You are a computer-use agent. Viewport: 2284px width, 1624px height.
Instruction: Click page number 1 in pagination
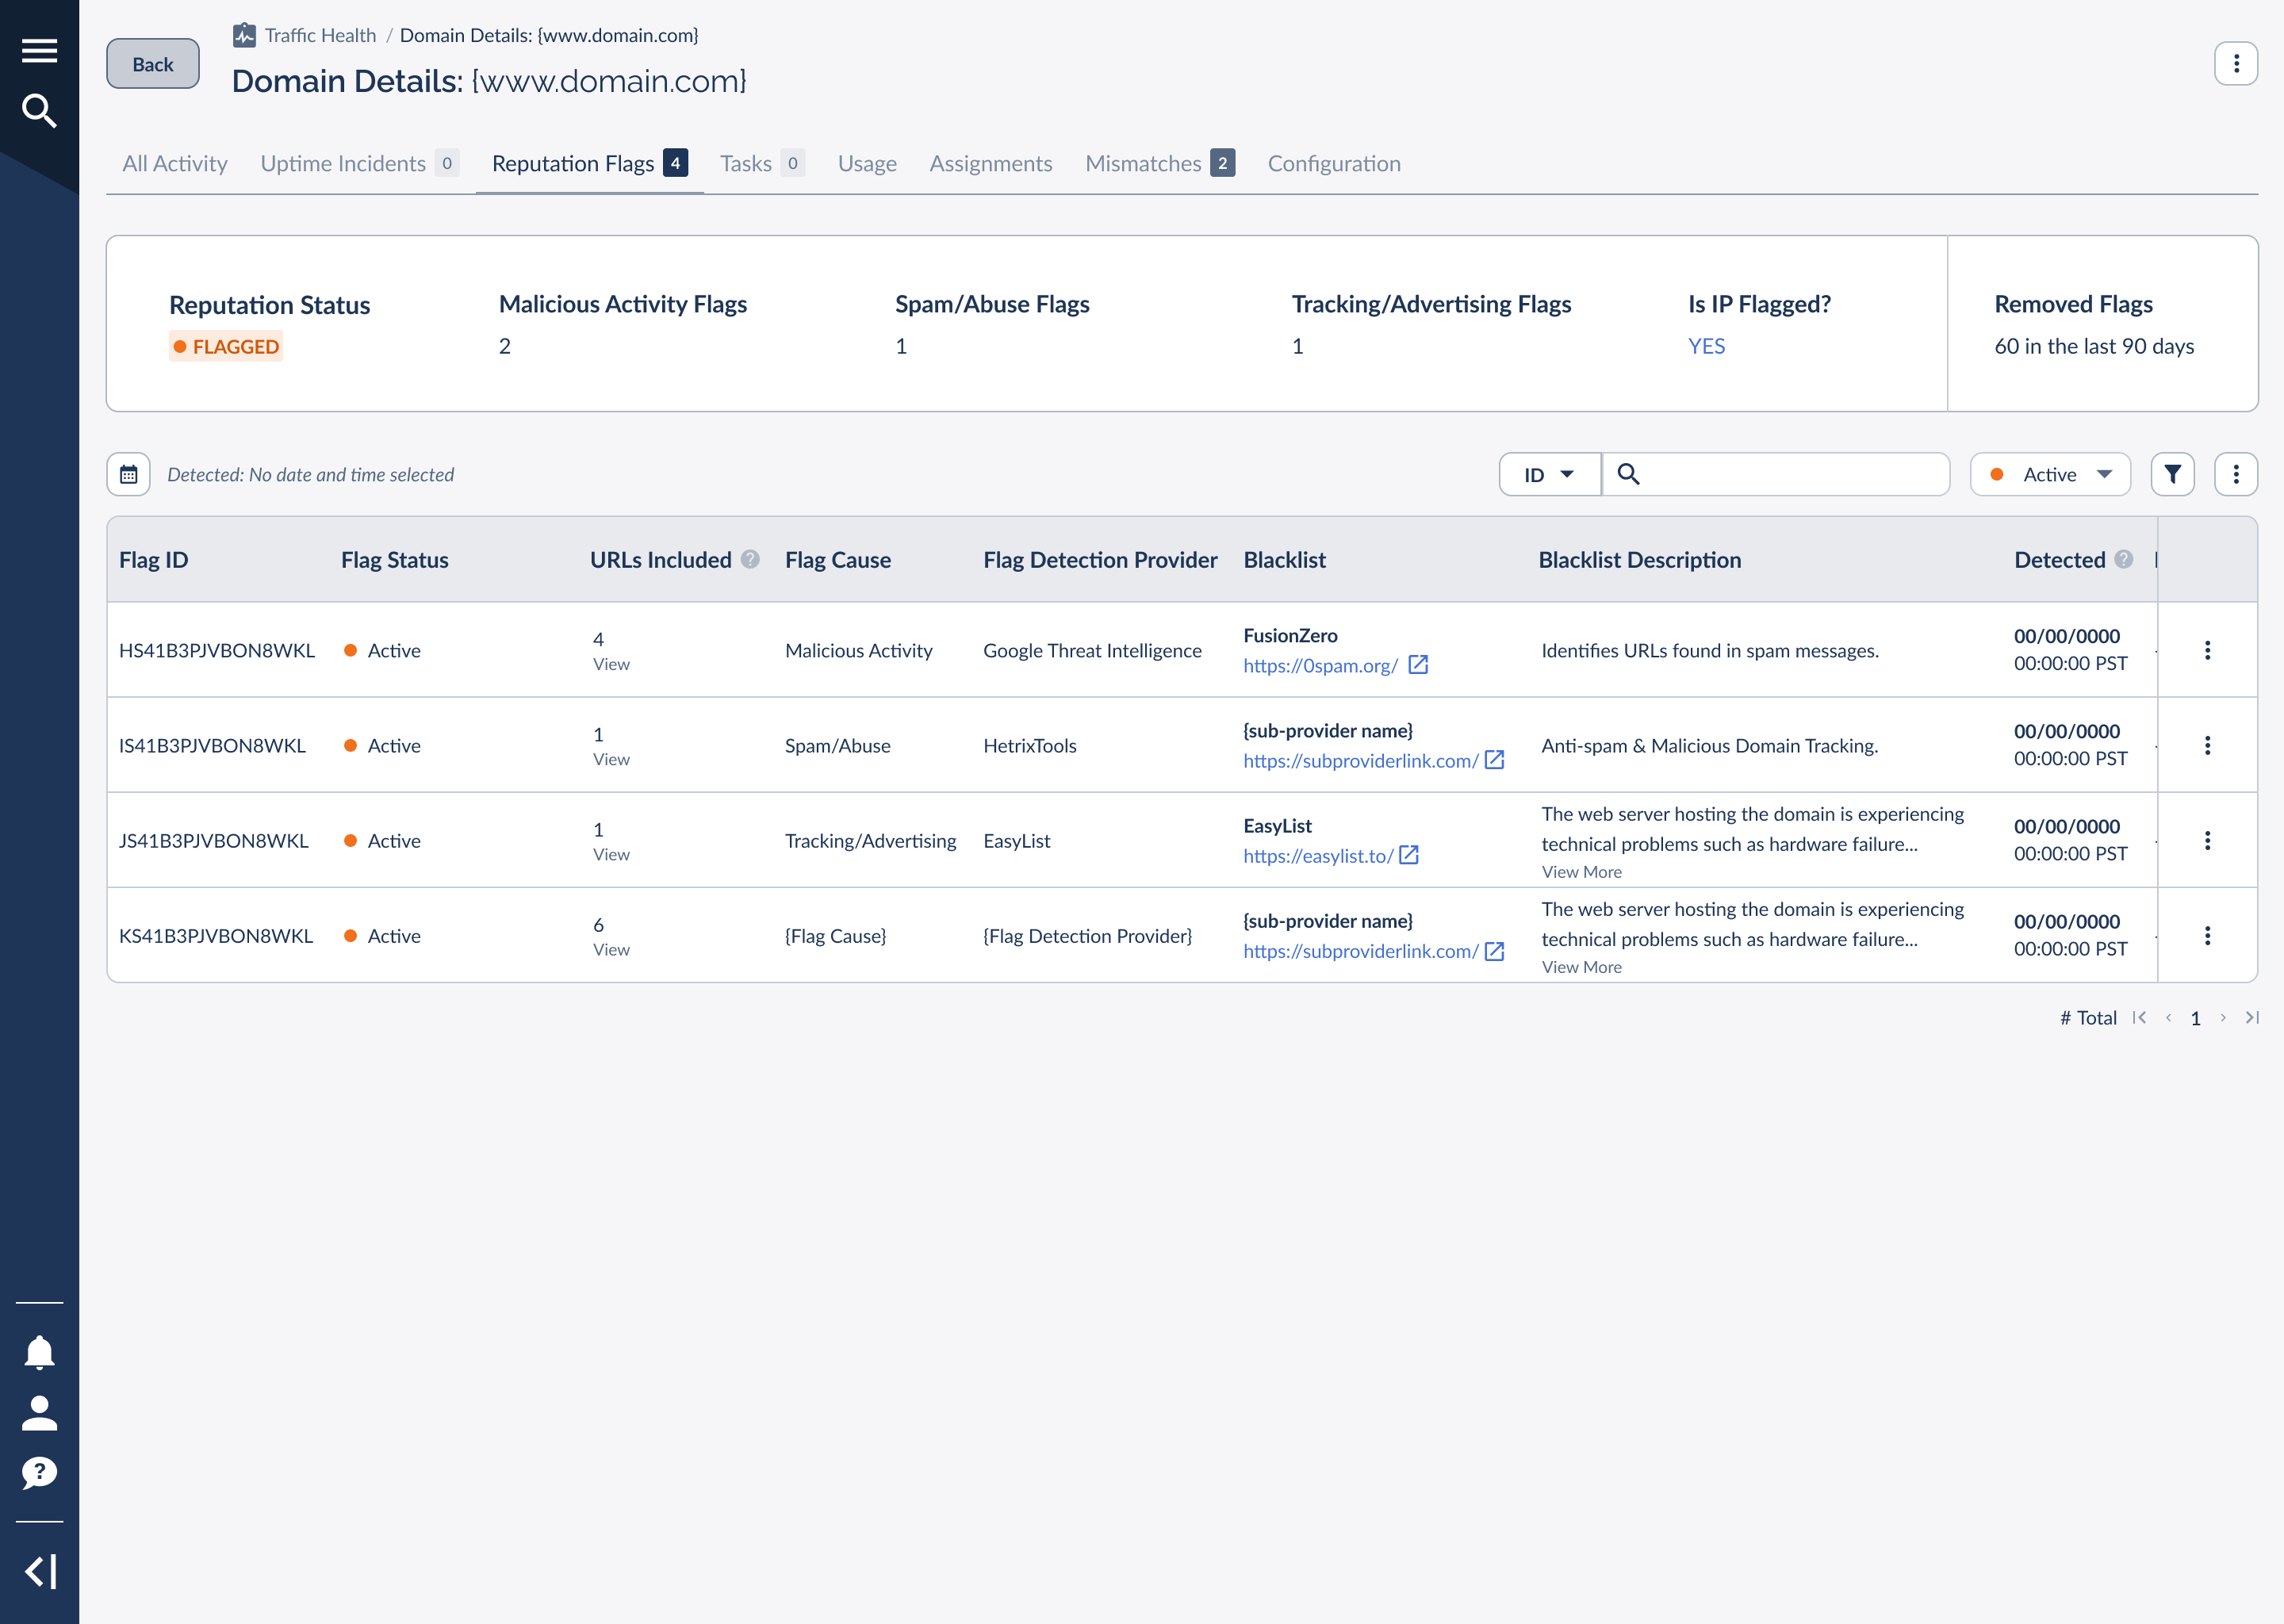click(2195, 1018)
